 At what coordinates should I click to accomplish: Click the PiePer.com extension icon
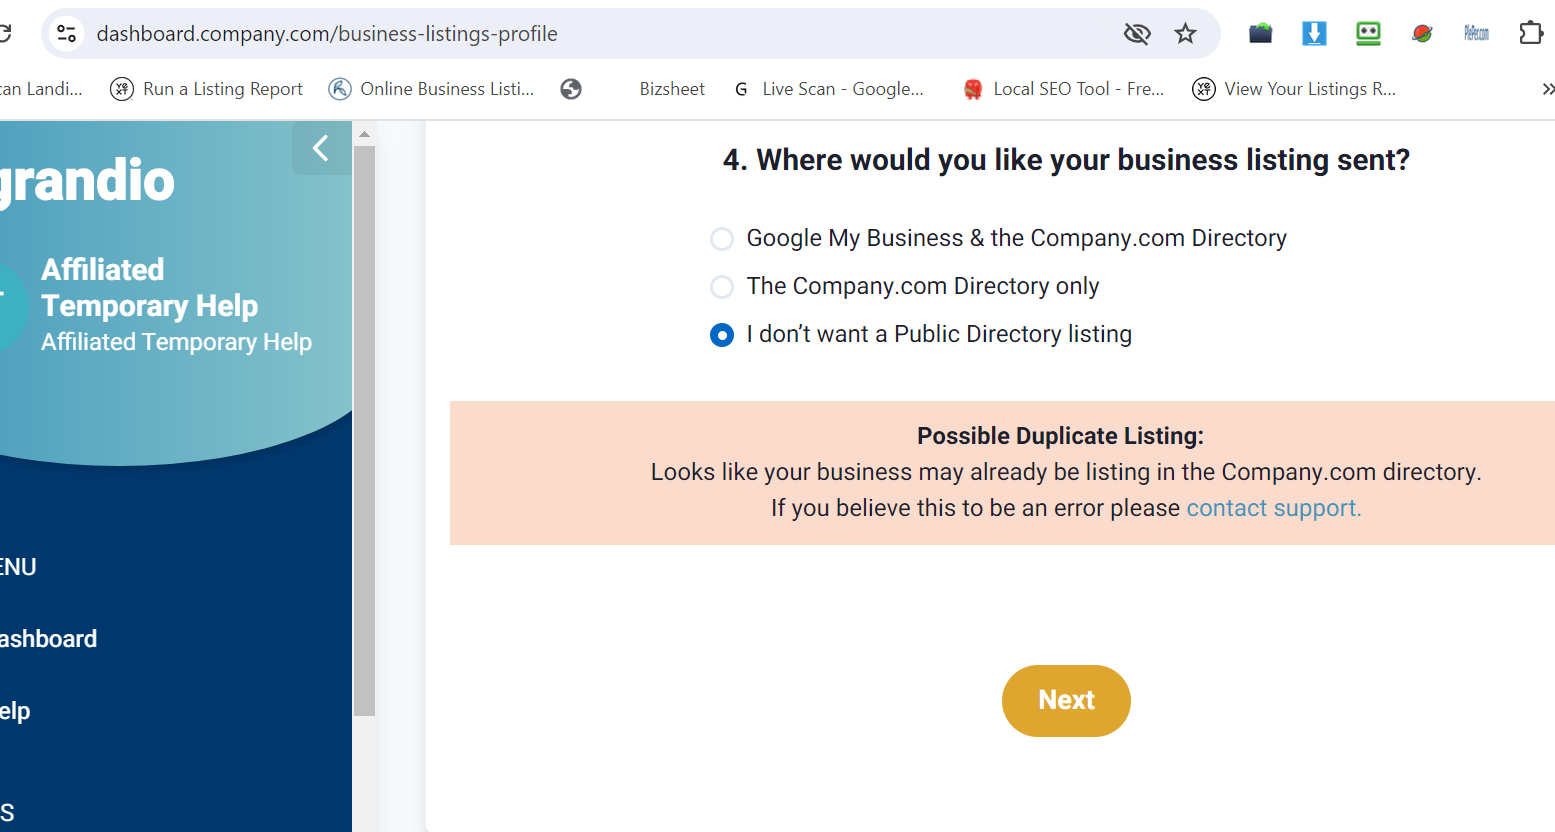(1476, 34)
